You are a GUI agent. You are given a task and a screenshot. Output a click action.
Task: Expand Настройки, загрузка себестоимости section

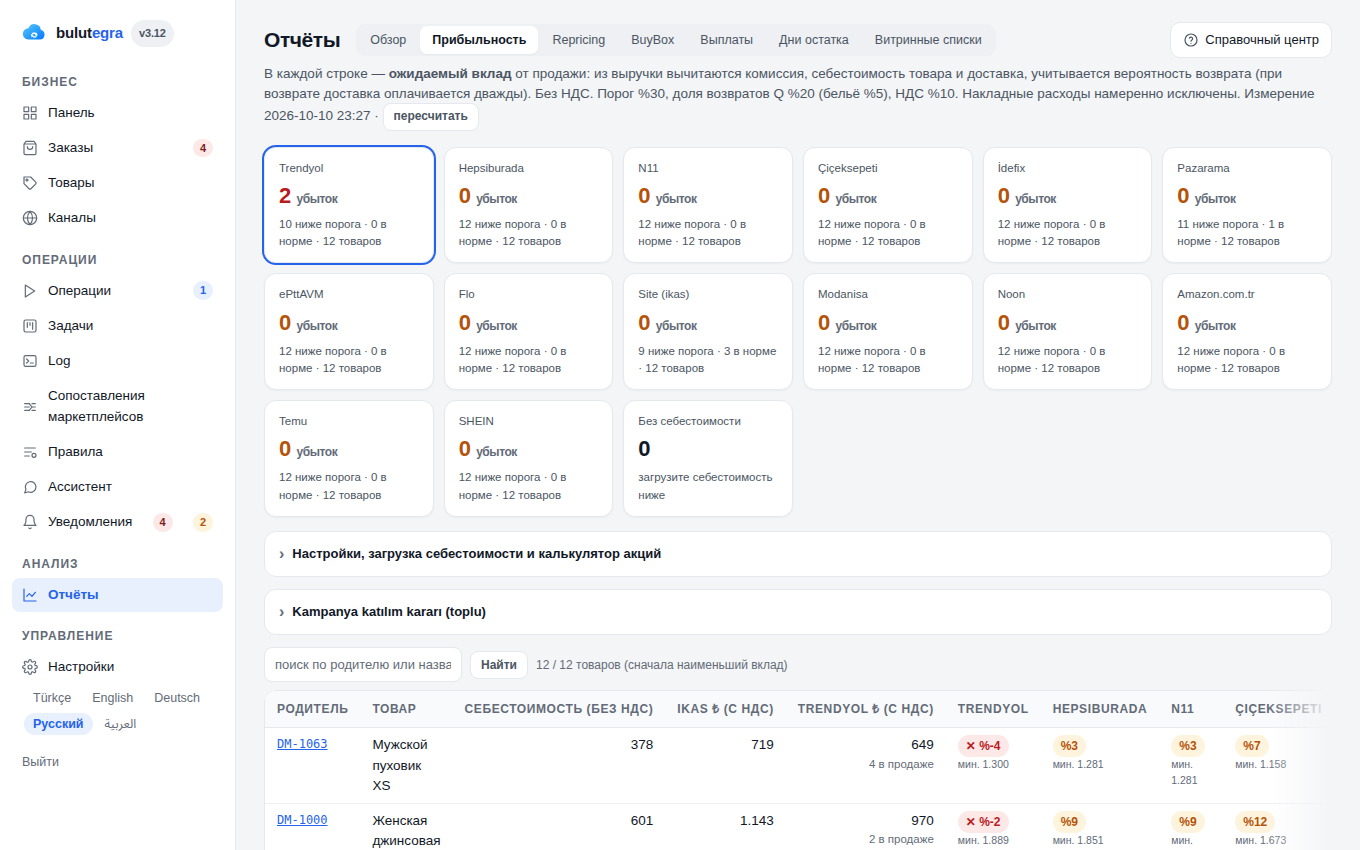[797, 554]
